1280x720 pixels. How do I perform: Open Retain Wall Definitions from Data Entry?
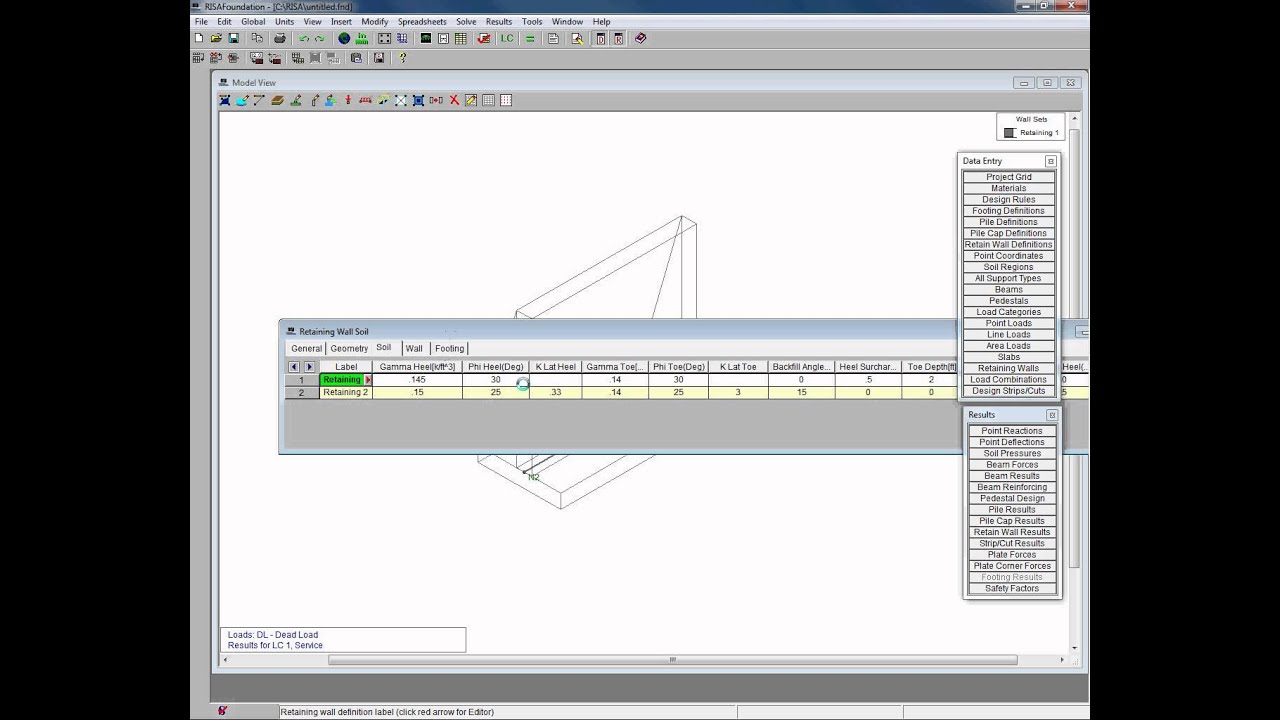click(1008, 244)
